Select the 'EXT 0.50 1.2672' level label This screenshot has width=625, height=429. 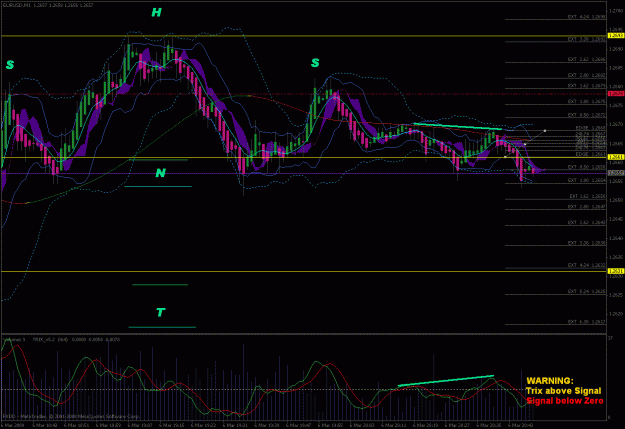pyautogui.click(x=586, y=115)
